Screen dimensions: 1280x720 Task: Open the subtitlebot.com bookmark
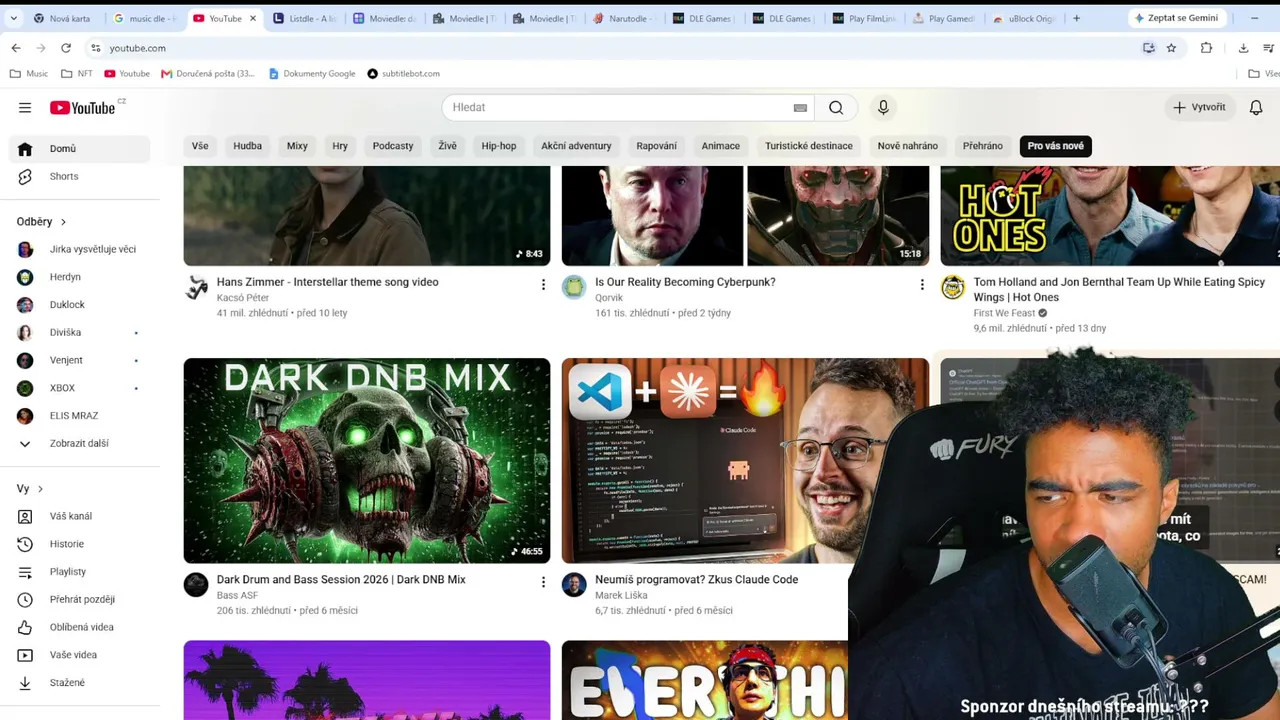pyautogui.click(x=403, y=74)
